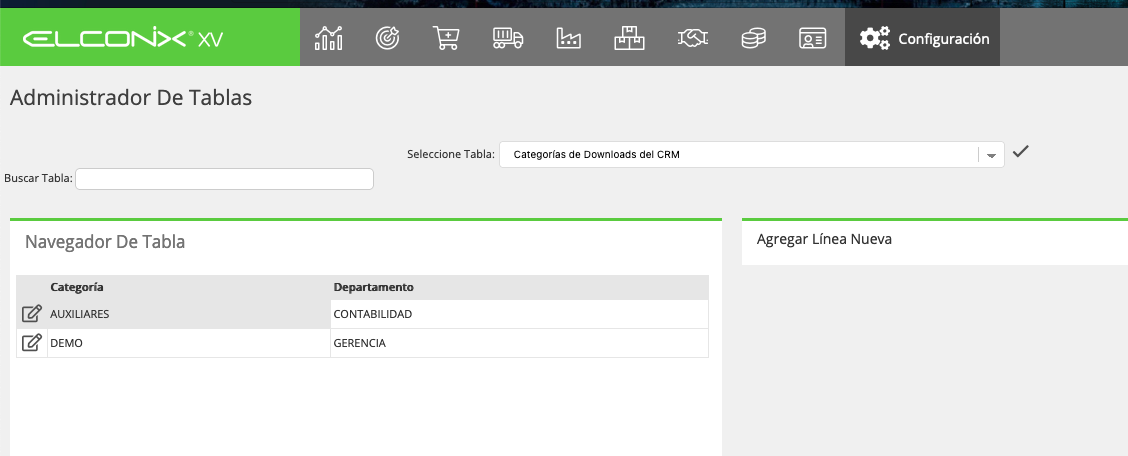Select the coins stack finance icon

click(753, 38)
